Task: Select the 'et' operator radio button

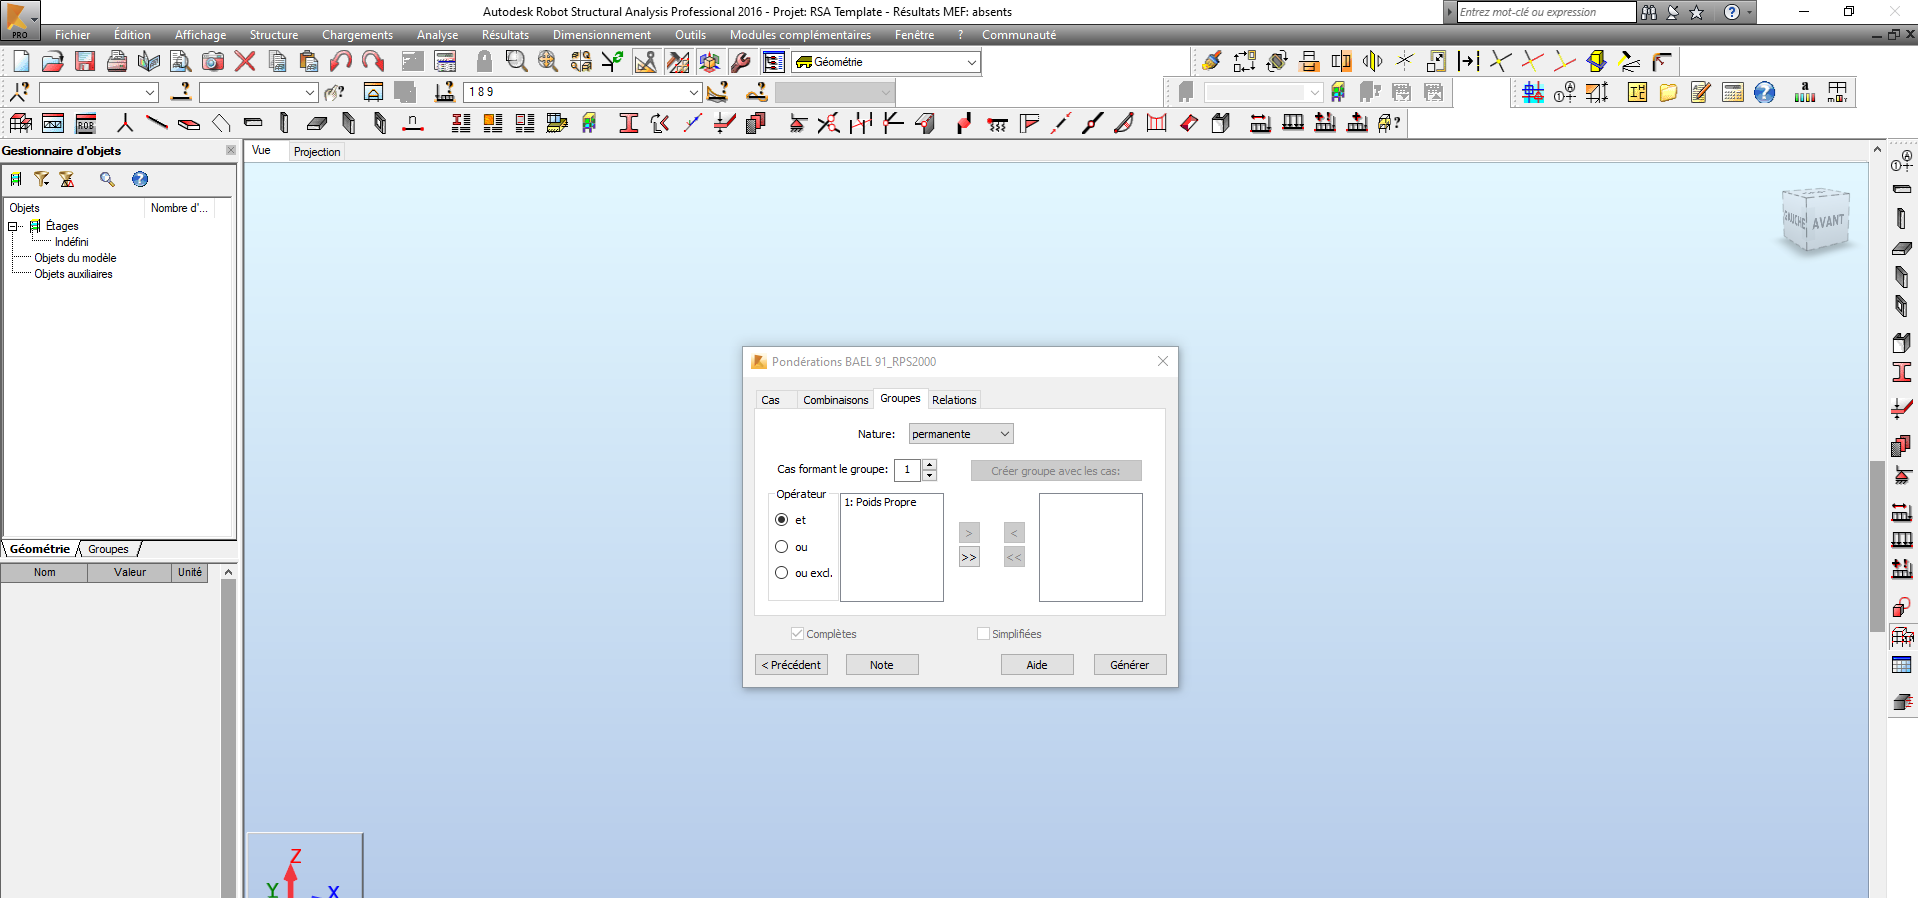Action: coord(782,520)
